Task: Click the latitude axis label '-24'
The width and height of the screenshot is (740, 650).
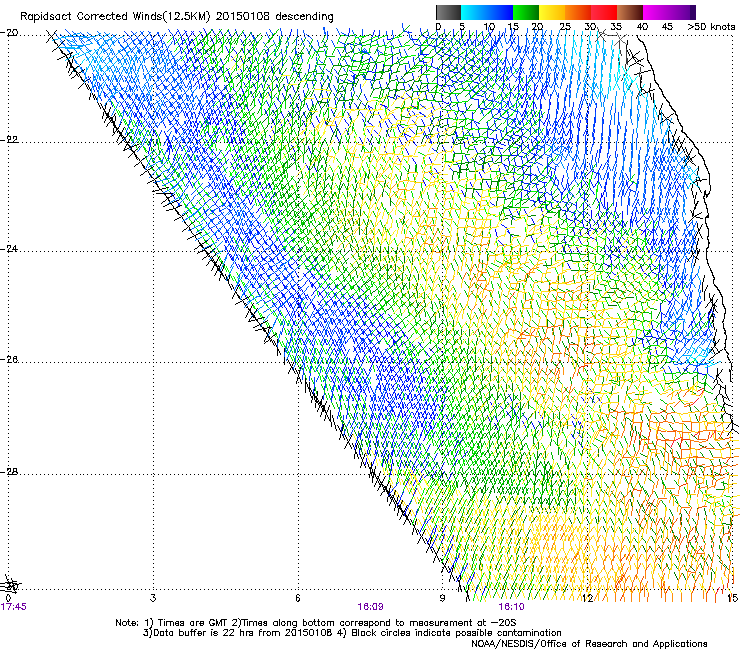Action: pos(9,249)
